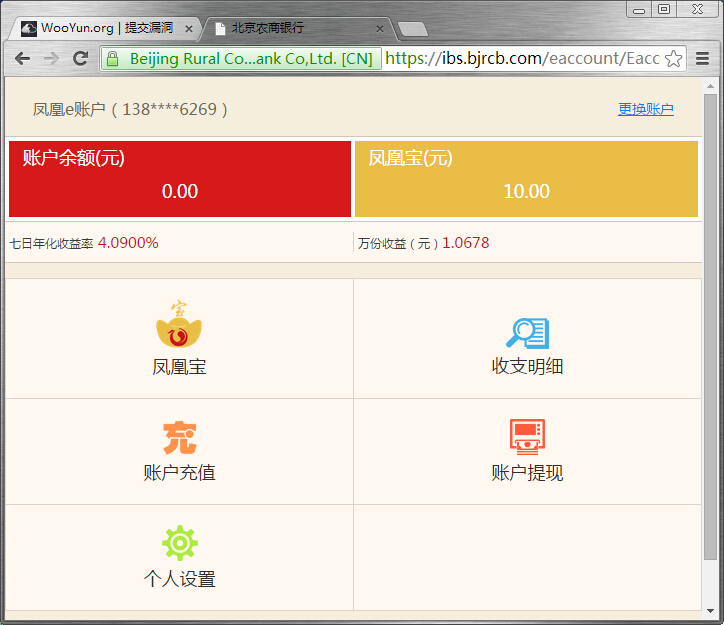Click the 七日年化收益率 label
Image resolution: width=724 pixels, height=625 pixels.
coord(51,243)
